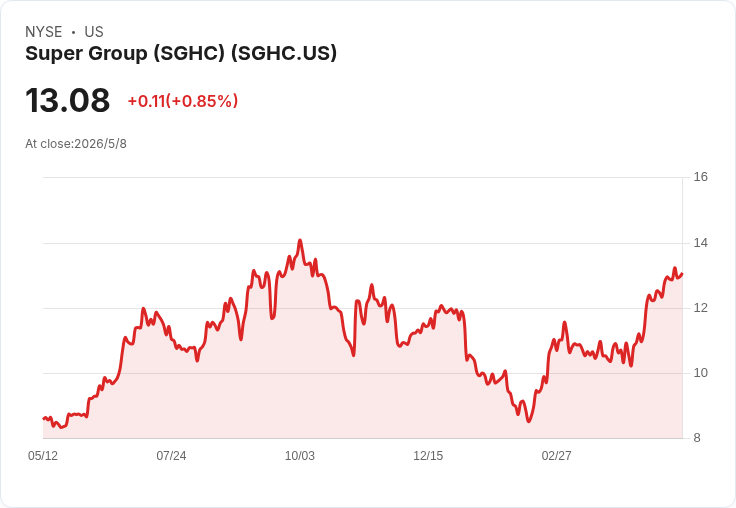736x508 pixels.
Task: Click the 05/12 x-axis date label
Action: click(x=43, y=456)
